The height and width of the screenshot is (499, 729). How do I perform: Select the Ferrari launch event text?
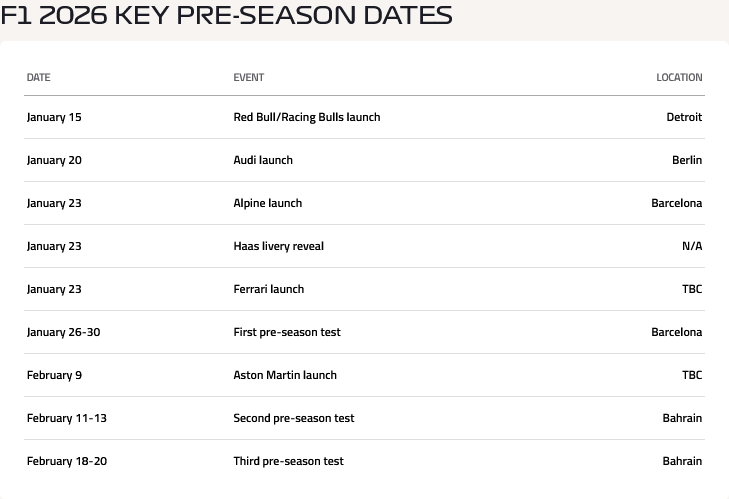point(268,289)
